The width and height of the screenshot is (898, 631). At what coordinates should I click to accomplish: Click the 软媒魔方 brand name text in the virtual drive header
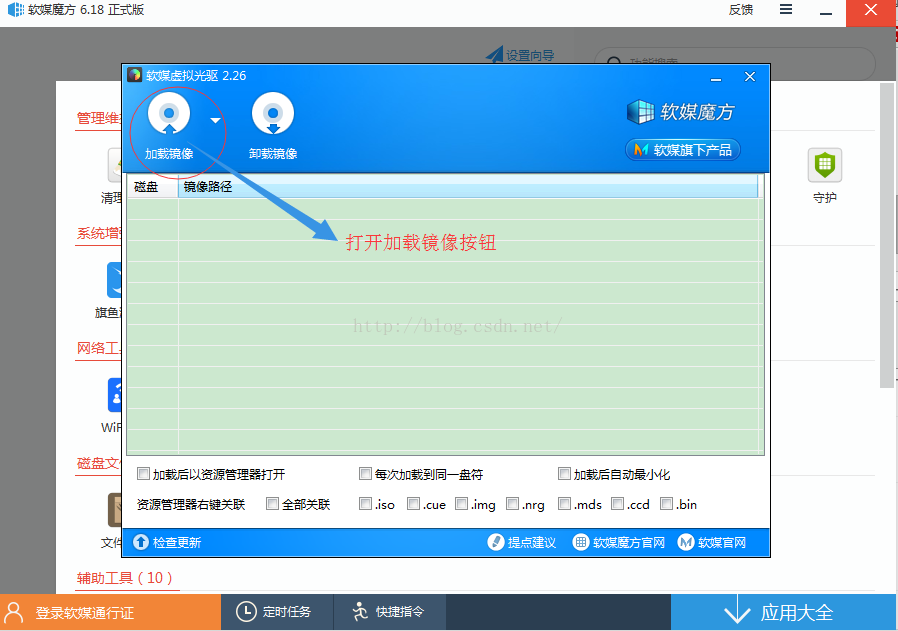(x=697, y=112)
